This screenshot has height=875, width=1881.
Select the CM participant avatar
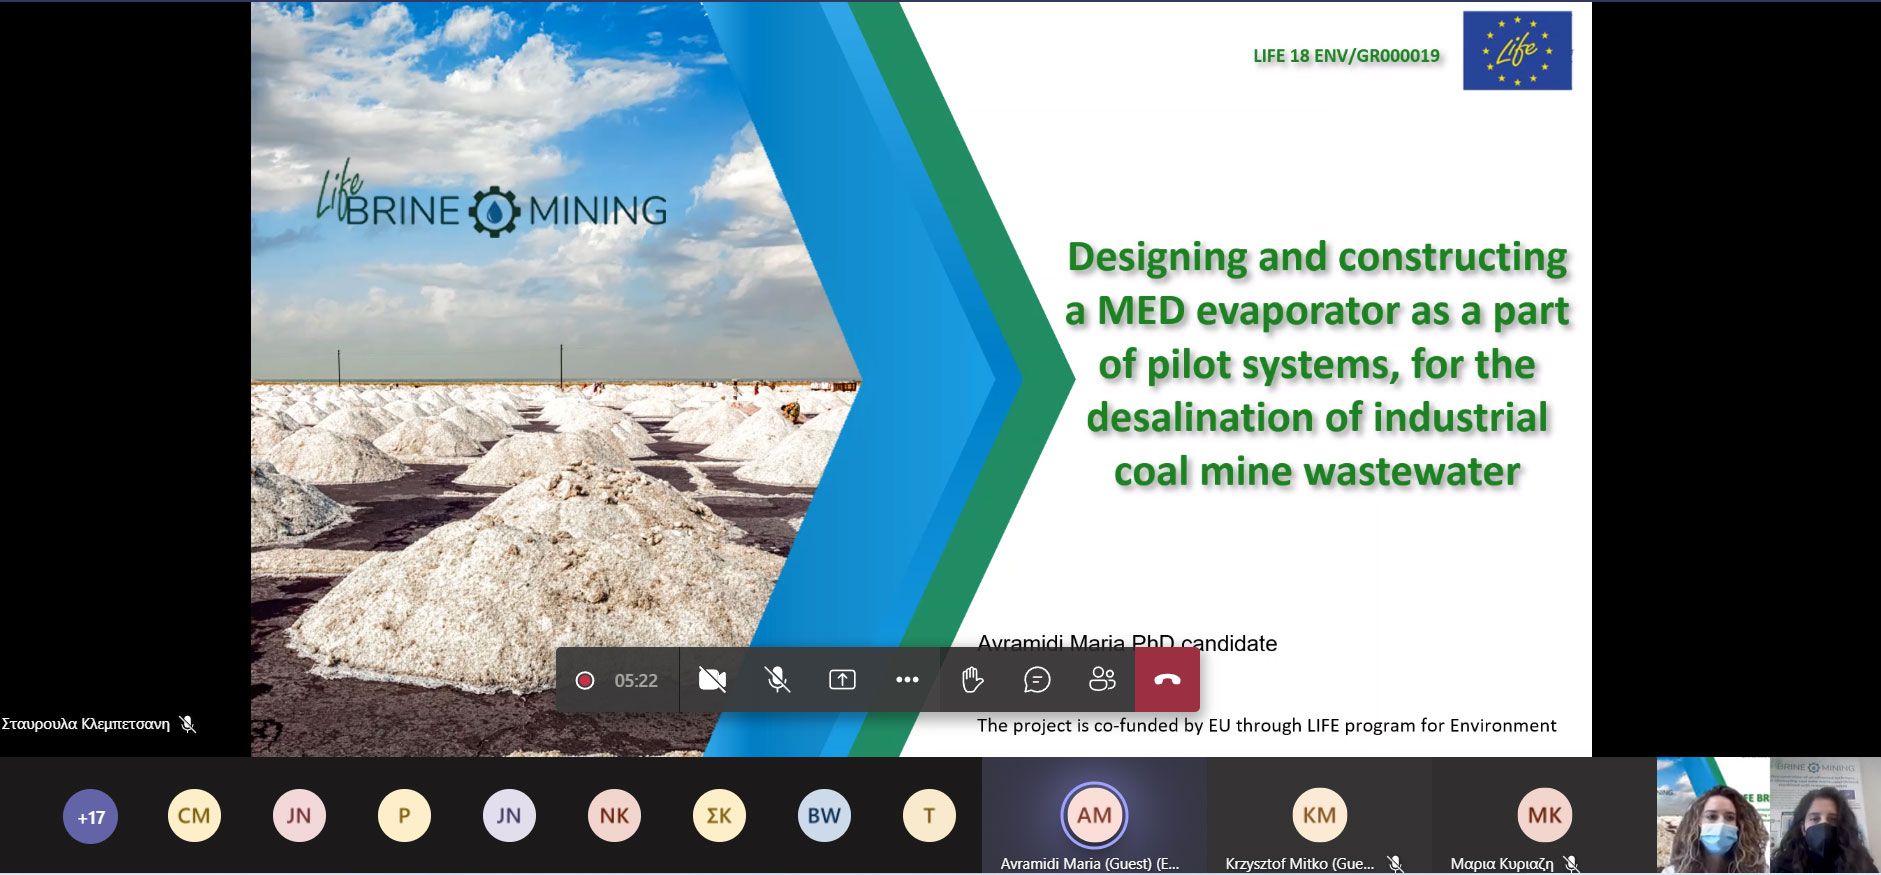pyautogui.click(x=194, y=816)
